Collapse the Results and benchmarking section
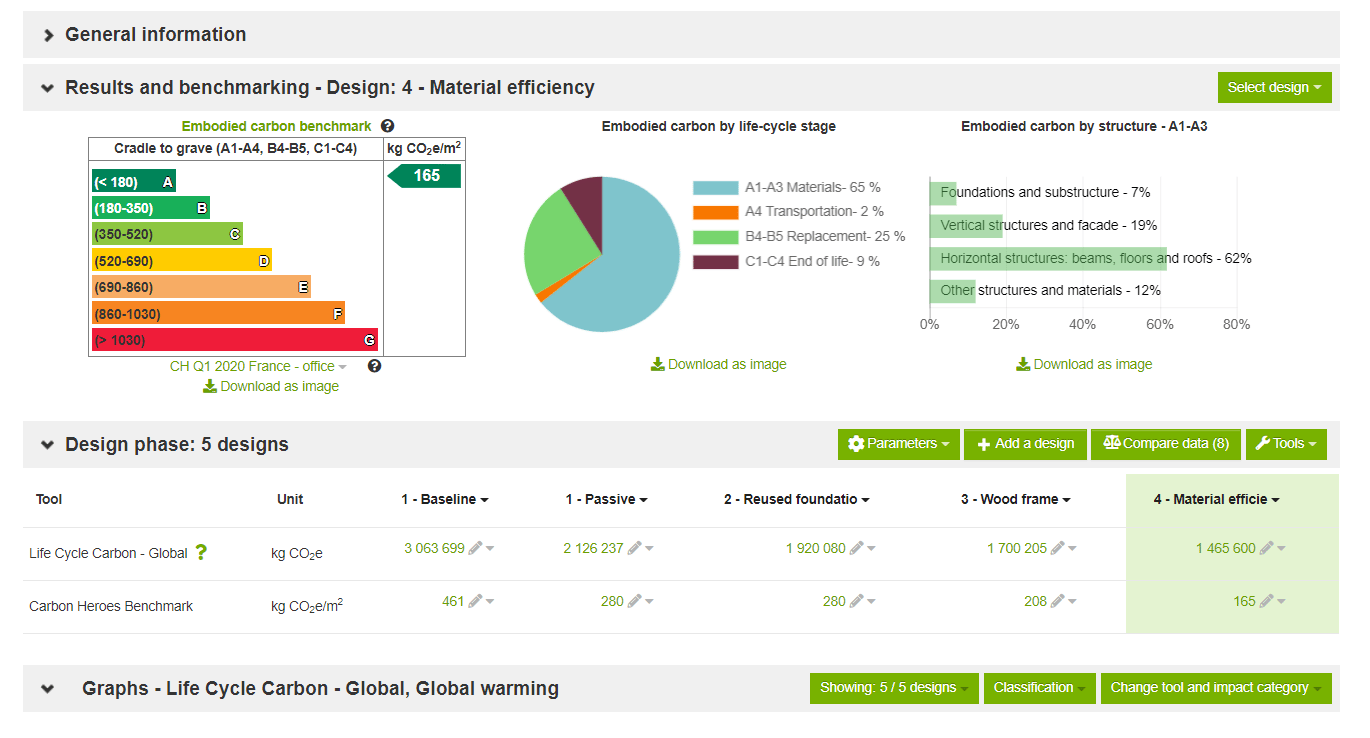1370x738 pixels. [48, 88]
